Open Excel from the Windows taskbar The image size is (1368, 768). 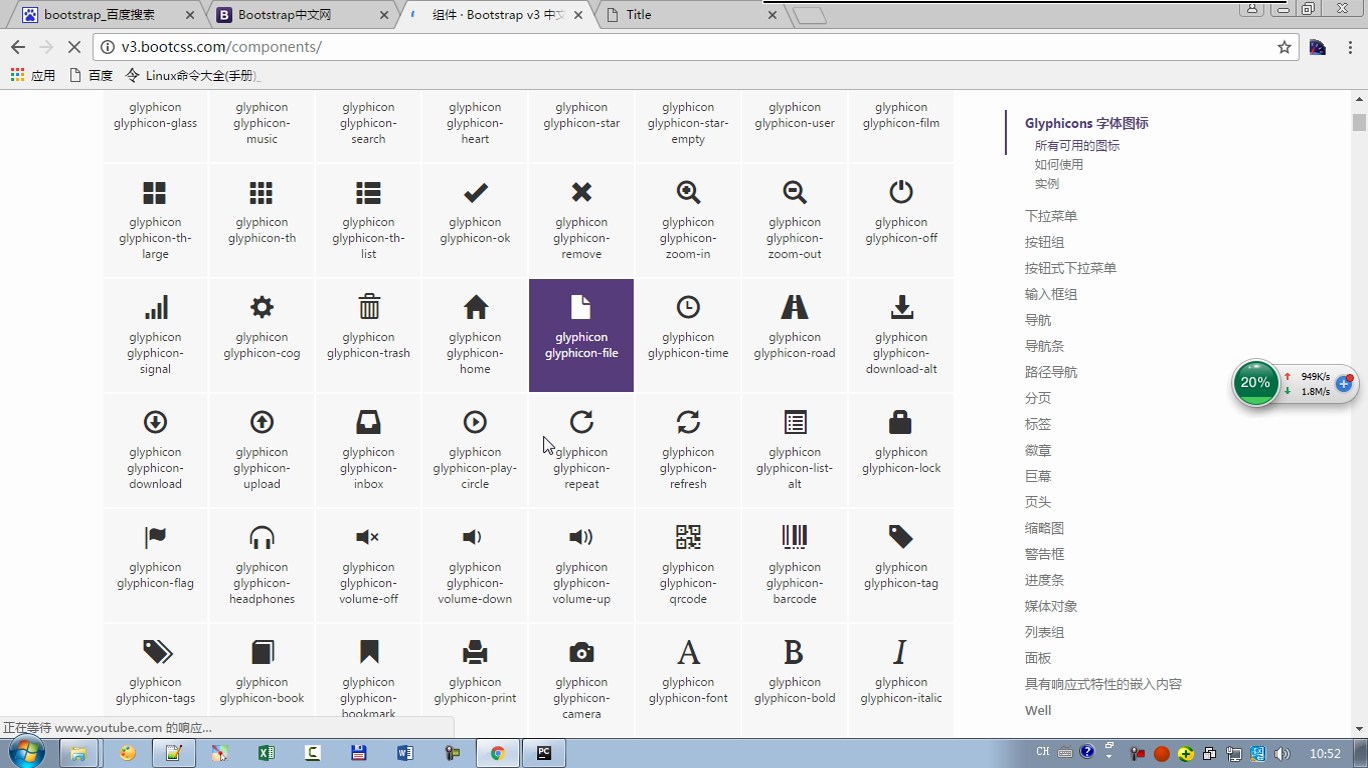click(x=266, y=753)
